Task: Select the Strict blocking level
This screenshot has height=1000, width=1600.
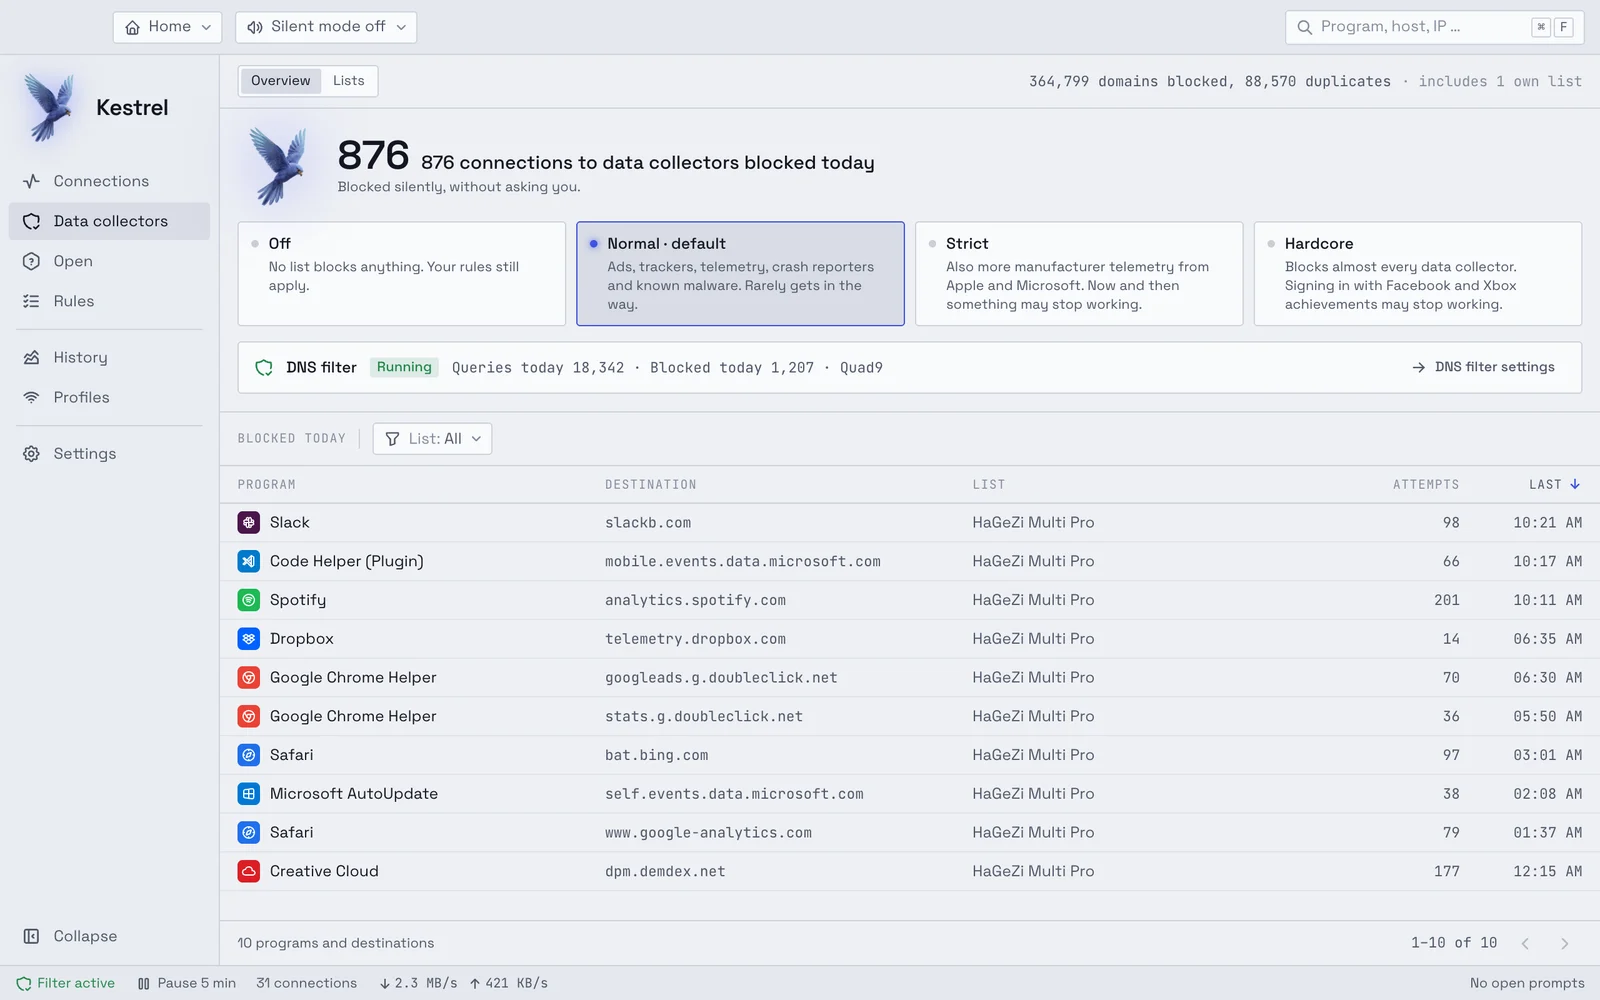Action: coord(1079,273)
